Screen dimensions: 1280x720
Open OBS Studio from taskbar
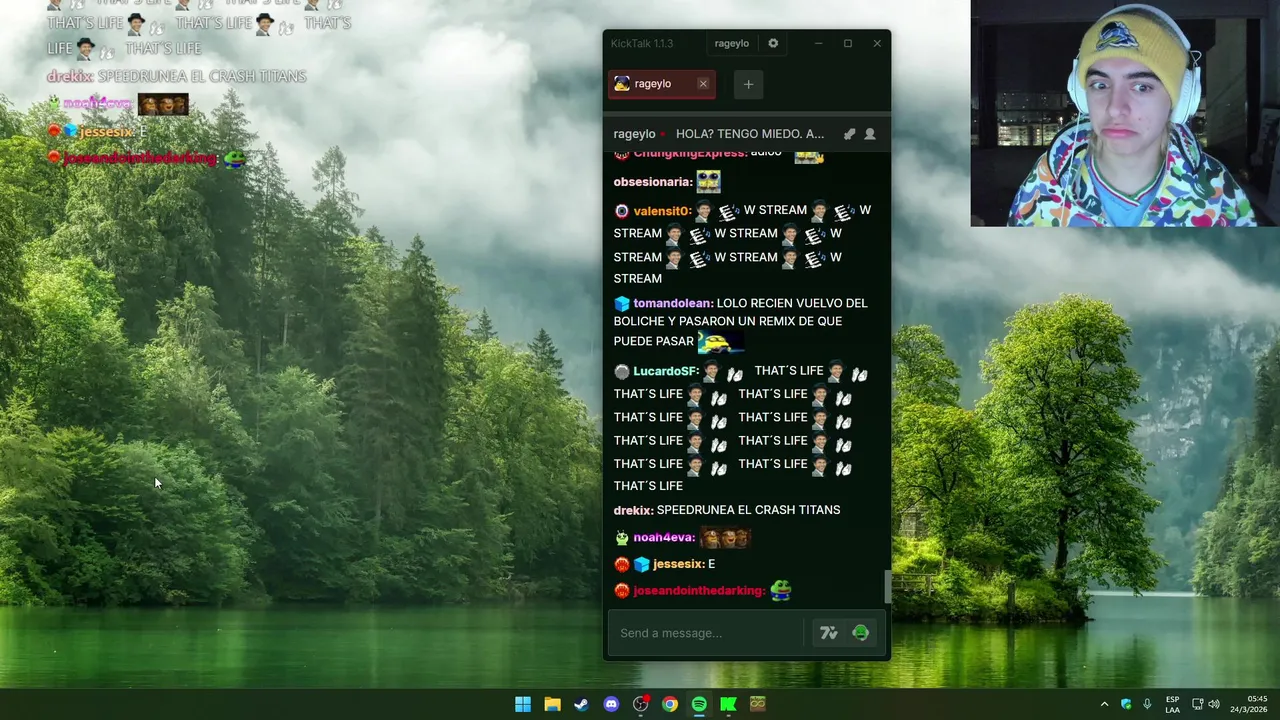pyautogui.click(x=641, y=704)
